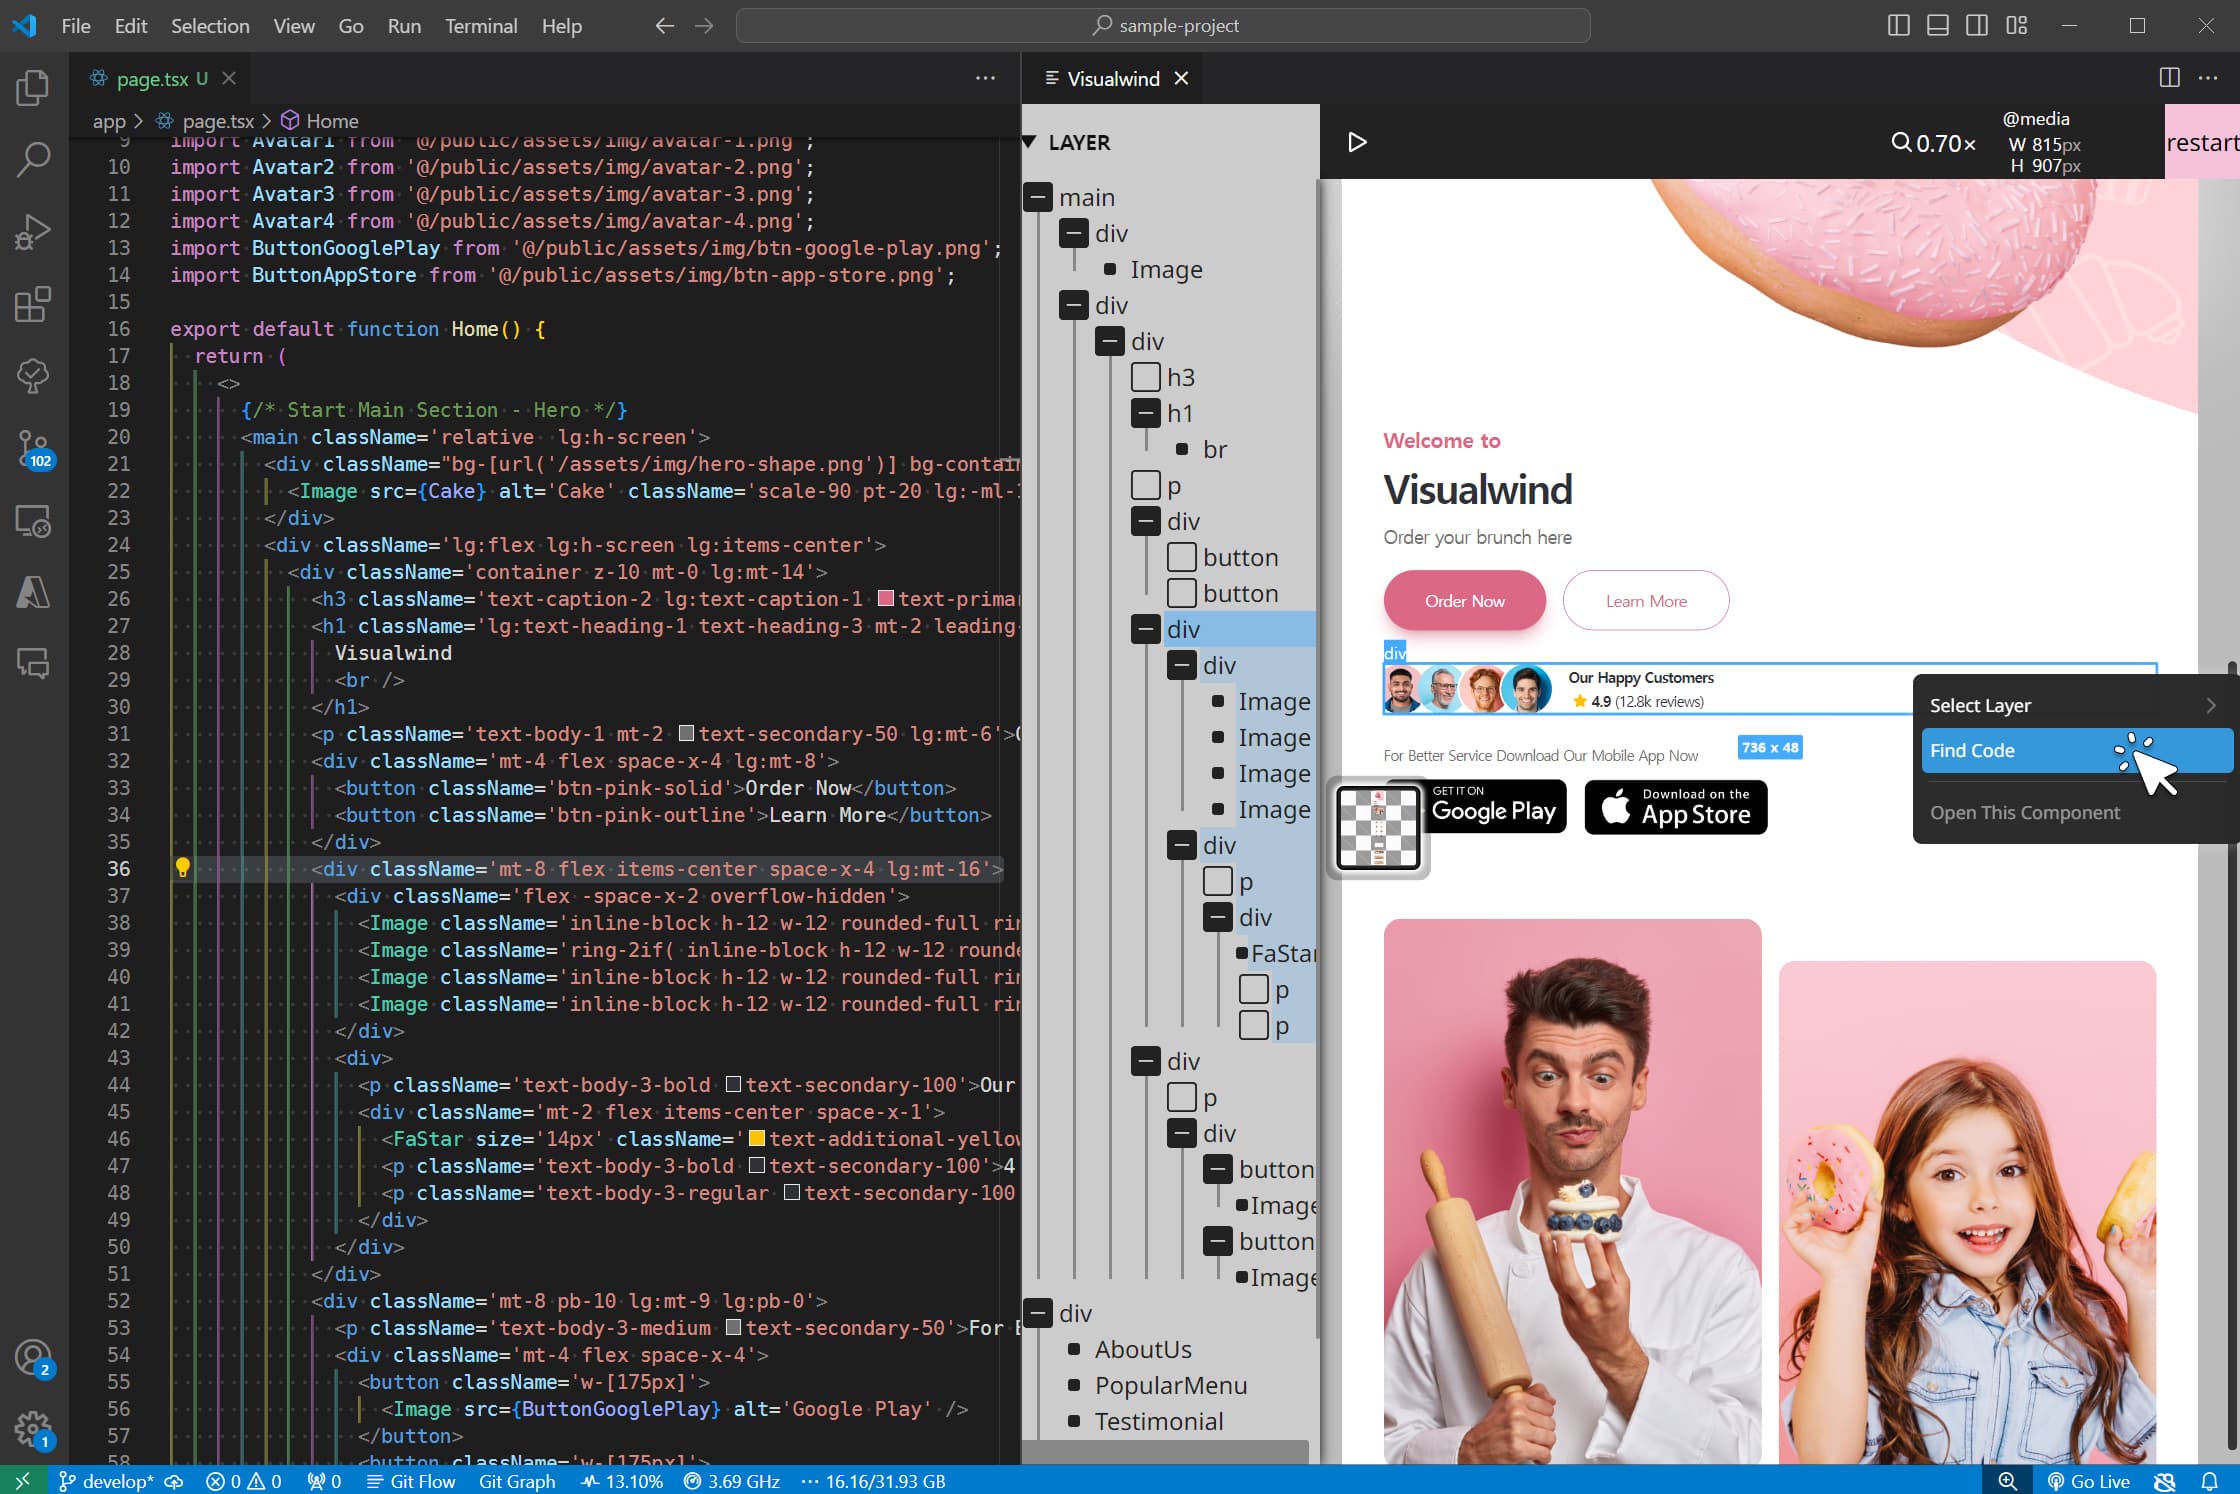Click the restart button
The height and width of the screenshot is (1494, 2240).
2201,143
